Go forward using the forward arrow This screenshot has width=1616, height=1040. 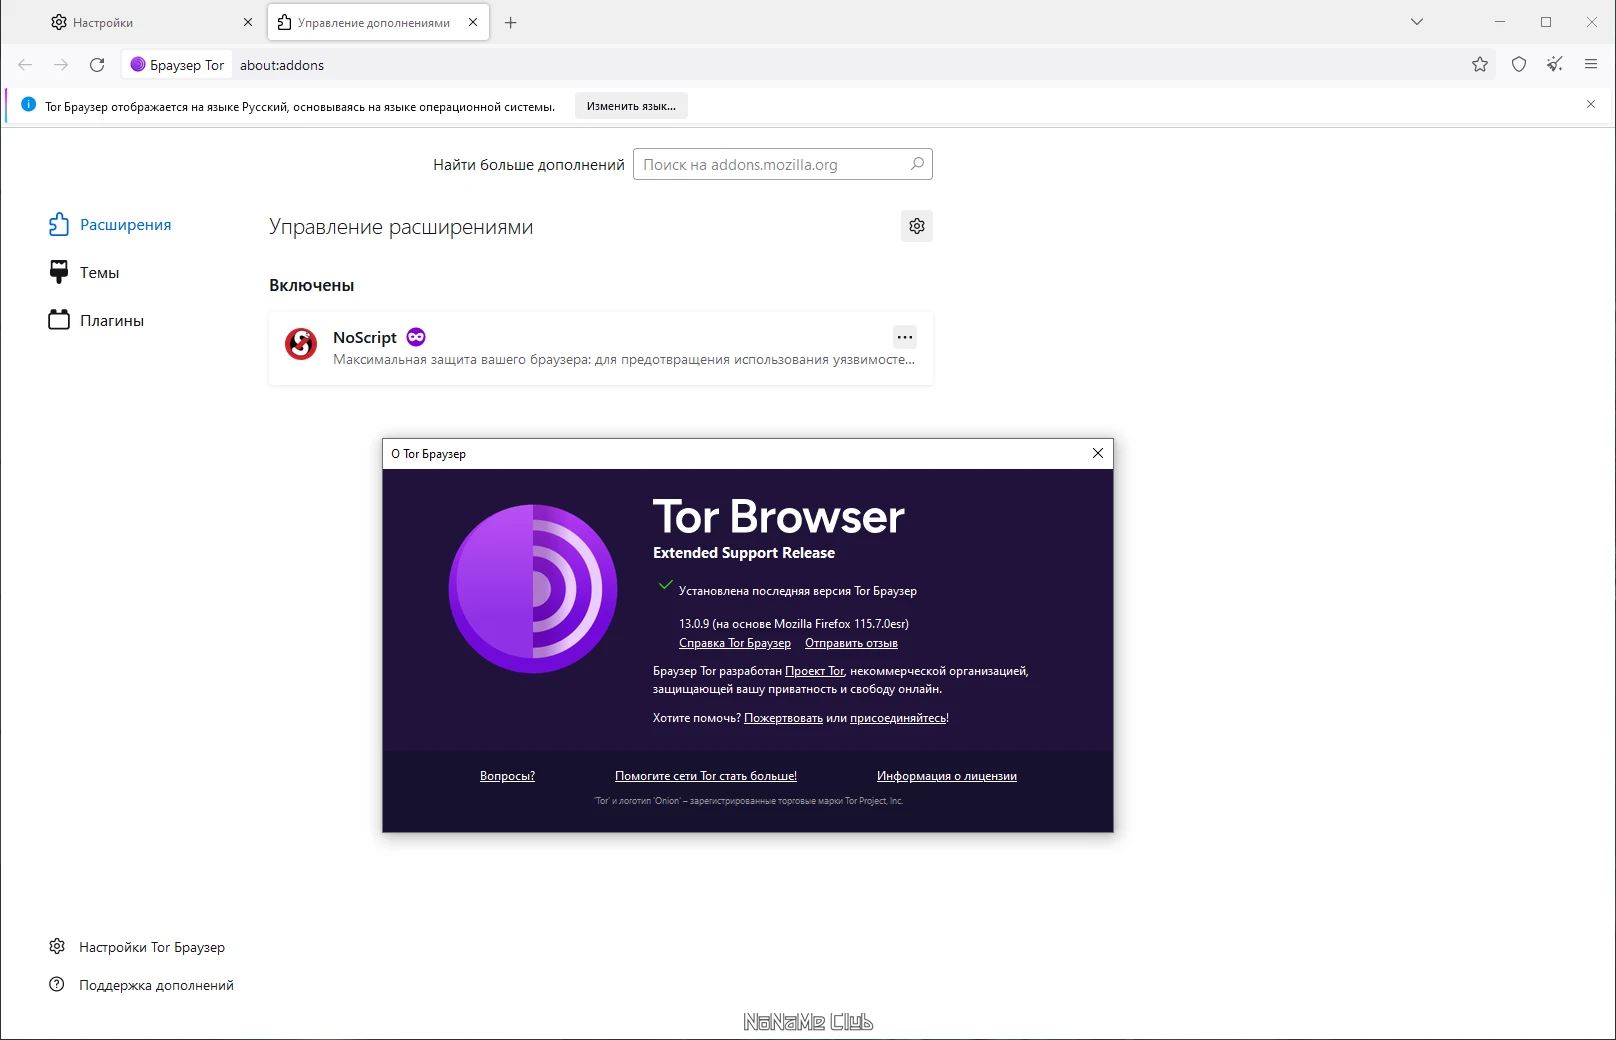point(61,65)
